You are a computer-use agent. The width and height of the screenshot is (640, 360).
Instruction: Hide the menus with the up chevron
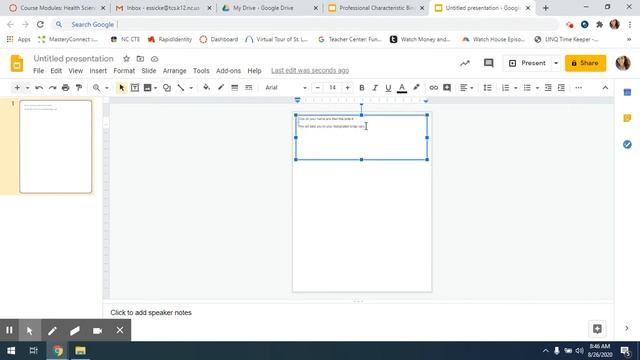(605, 88)
